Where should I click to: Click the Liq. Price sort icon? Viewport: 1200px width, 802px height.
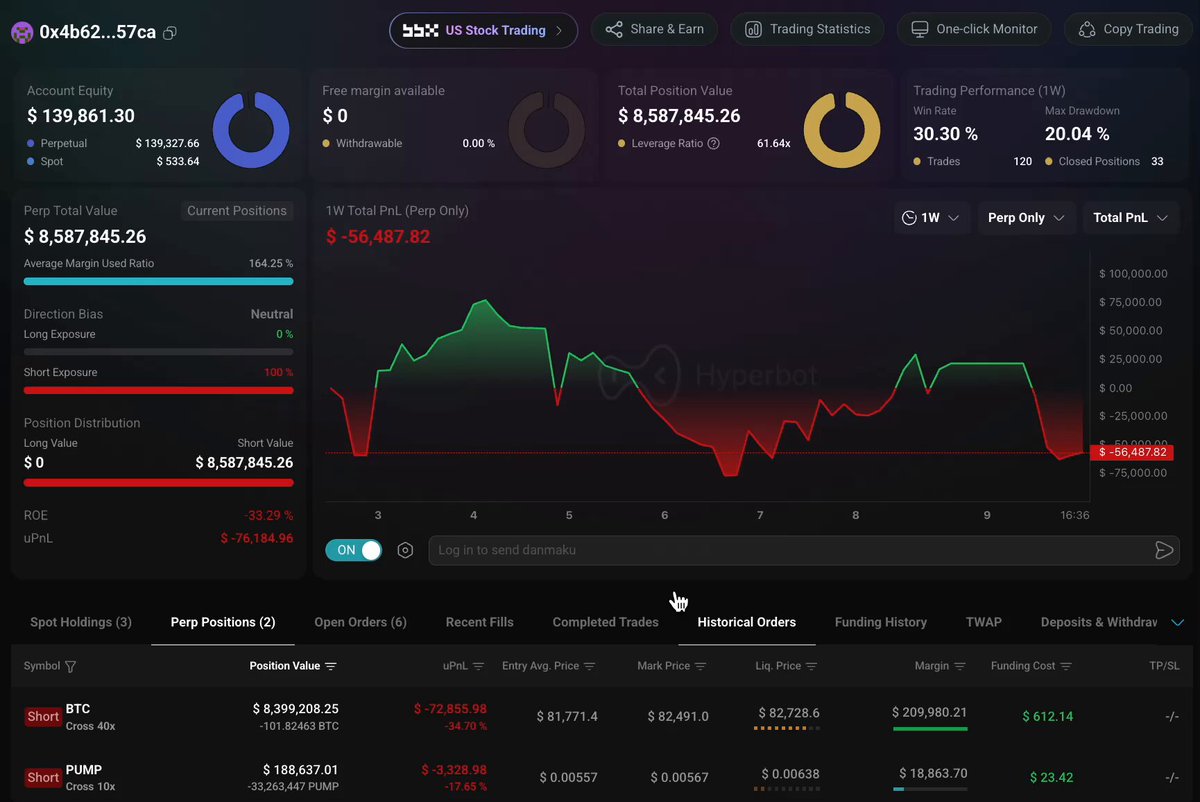812,666
